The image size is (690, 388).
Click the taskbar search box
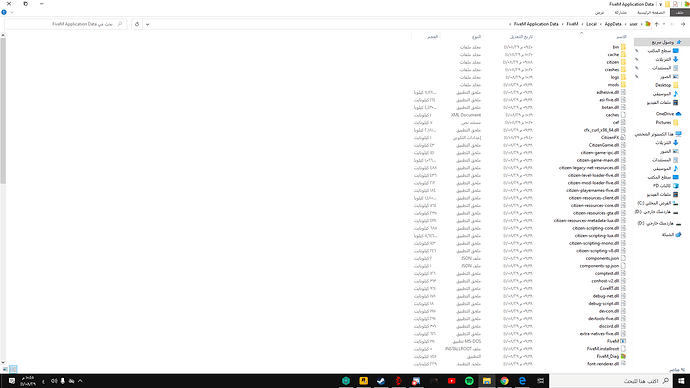click(x=611, y=381)
